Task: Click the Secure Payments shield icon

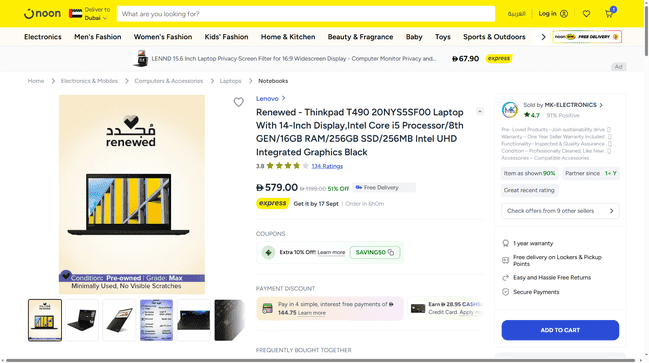Action: [505, 292]
